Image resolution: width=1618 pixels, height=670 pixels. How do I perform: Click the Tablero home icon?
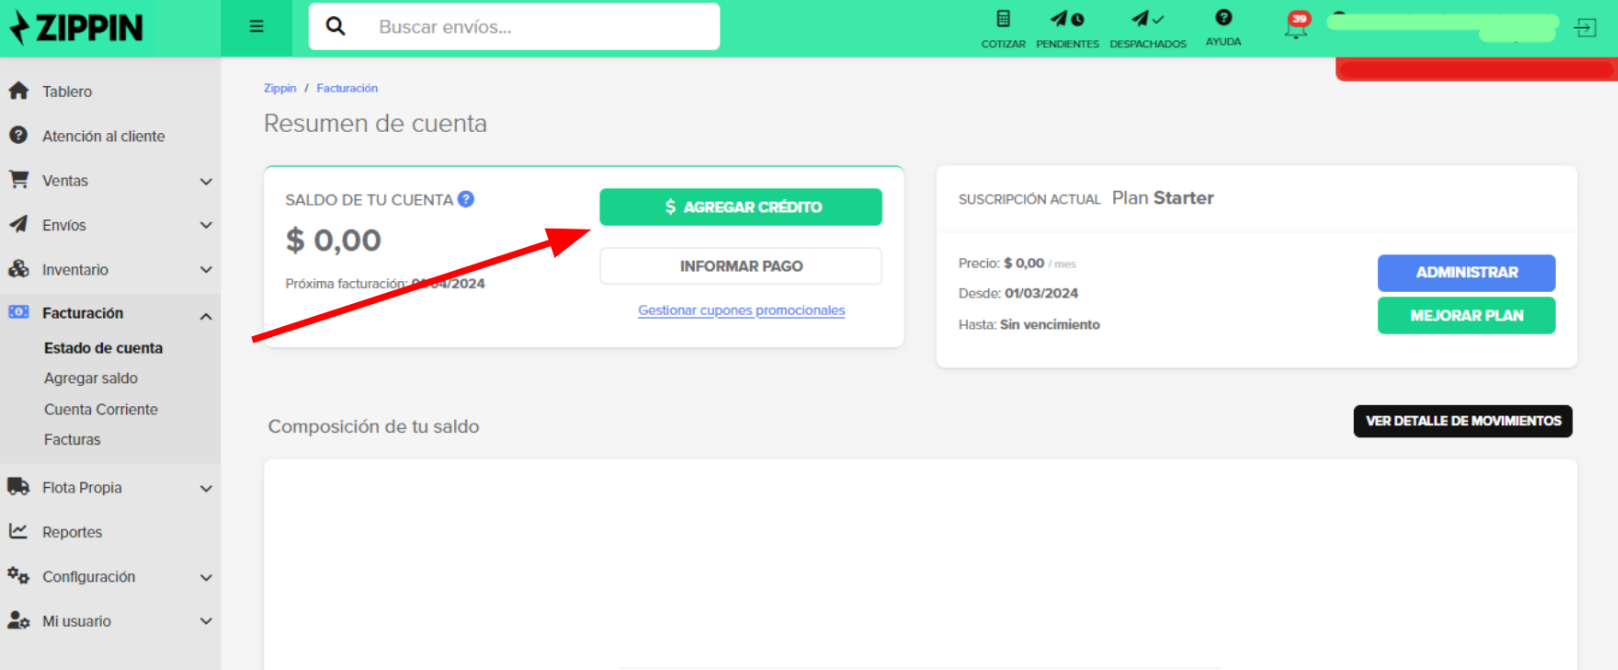click(x=18, y=91)
